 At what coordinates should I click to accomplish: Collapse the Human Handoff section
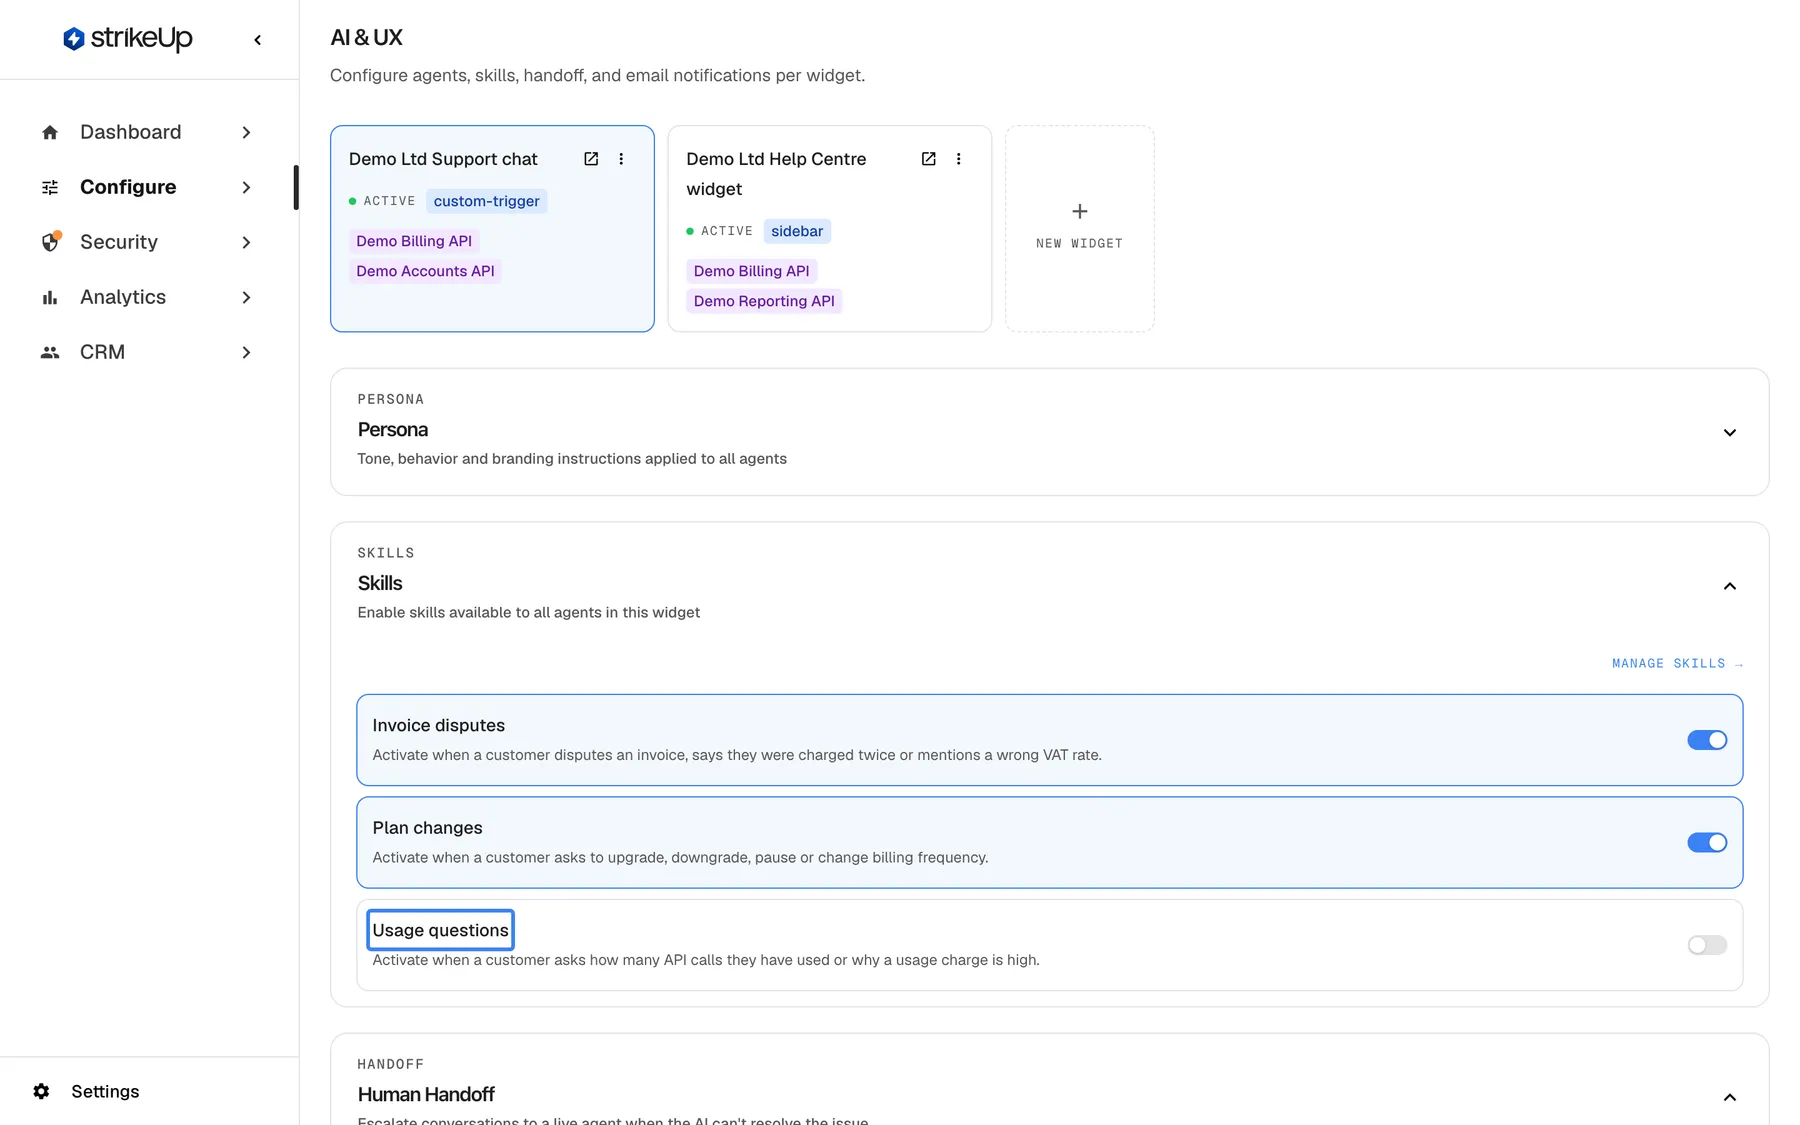coord(1730,1097)
